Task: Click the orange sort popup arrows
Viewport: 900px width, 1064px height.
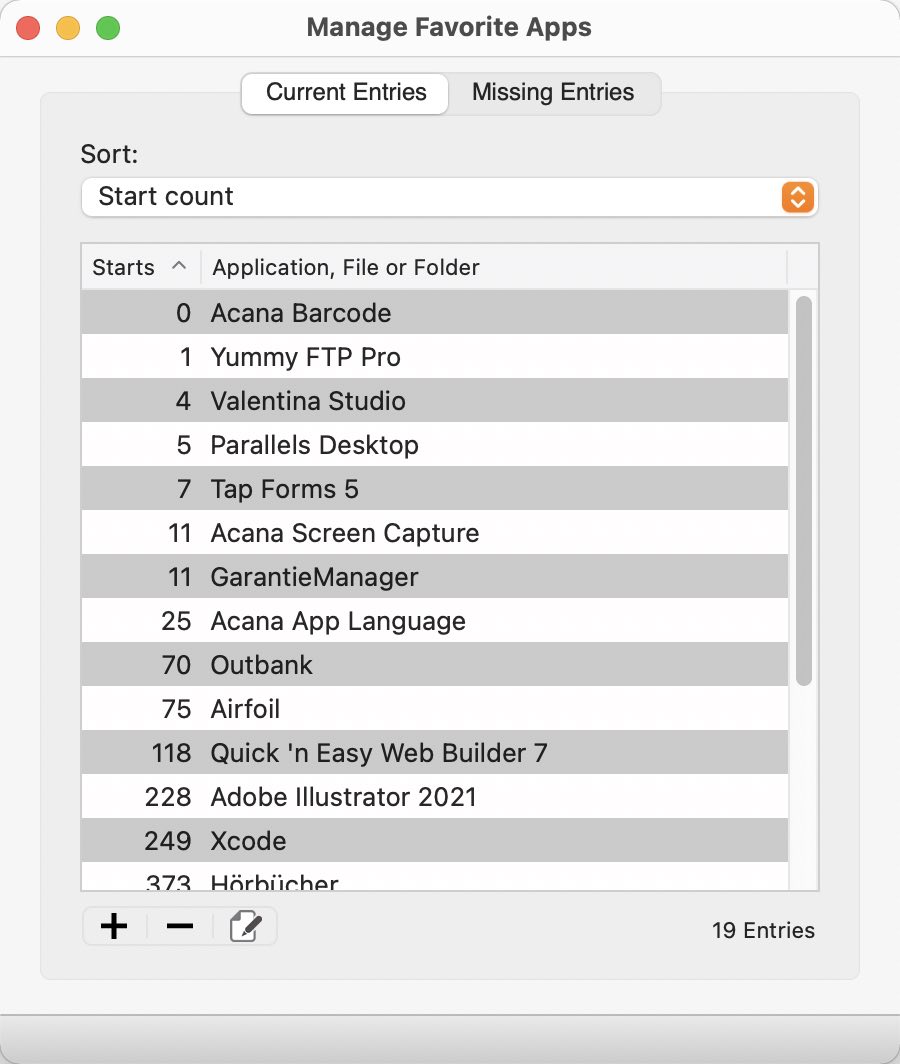Action: (798, 197)
